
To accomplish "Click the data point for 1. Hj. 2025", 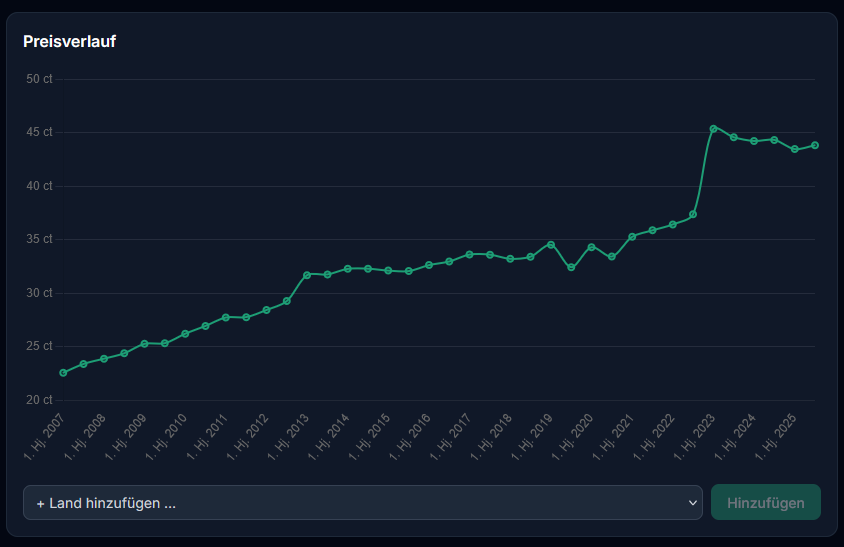I will [x=794, y=149].
